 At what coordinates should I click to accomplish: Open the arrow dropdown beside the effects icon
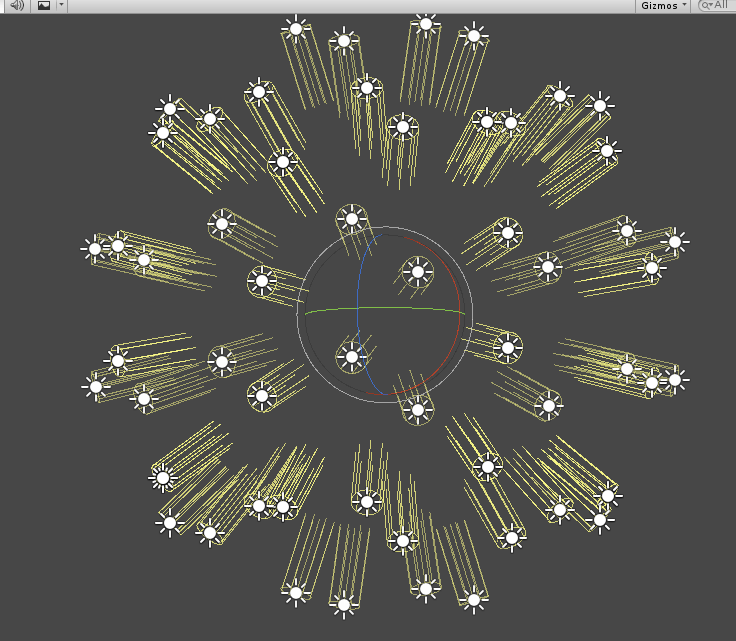click(61, 5)
